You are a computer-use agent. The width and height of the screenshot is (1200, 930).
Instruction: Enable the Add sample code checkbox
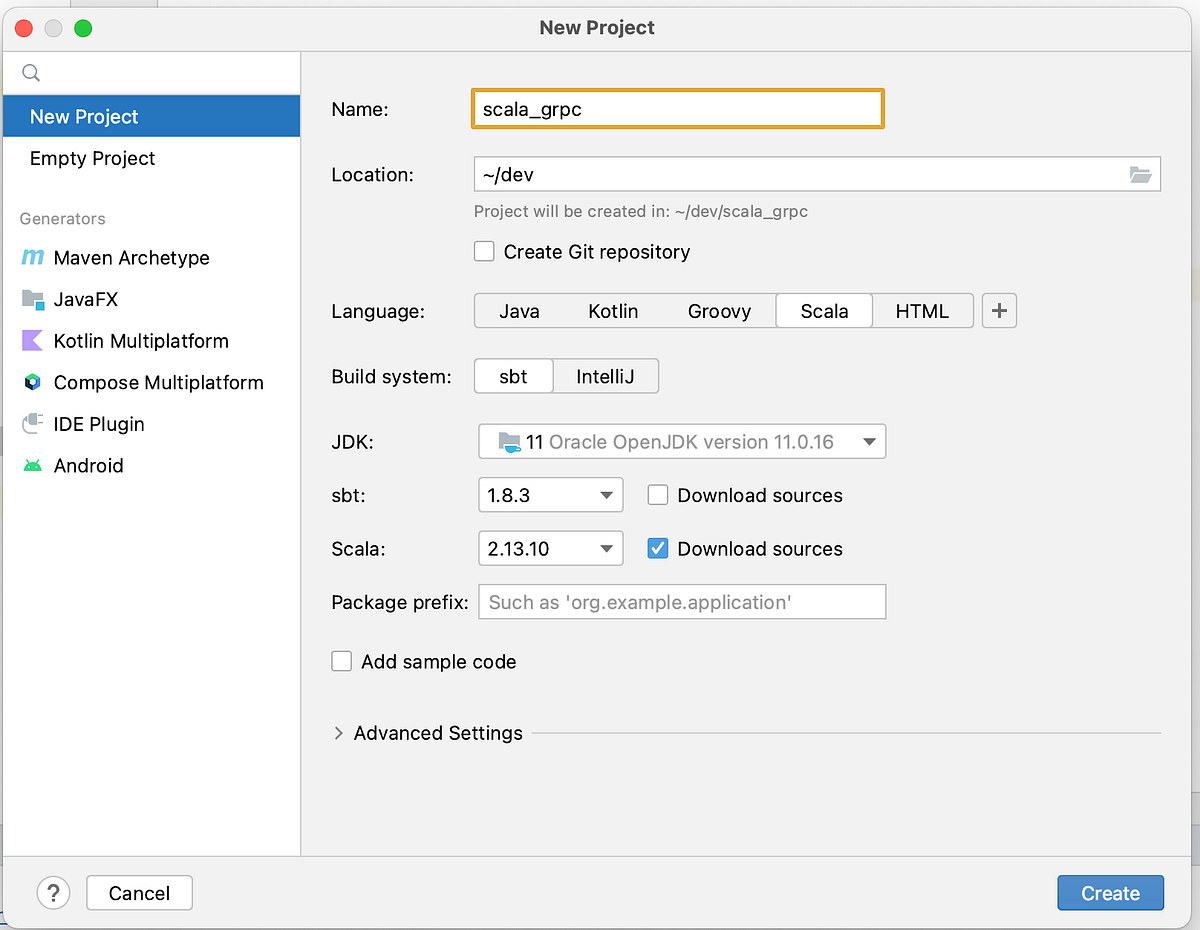click(x=341, y=661)
